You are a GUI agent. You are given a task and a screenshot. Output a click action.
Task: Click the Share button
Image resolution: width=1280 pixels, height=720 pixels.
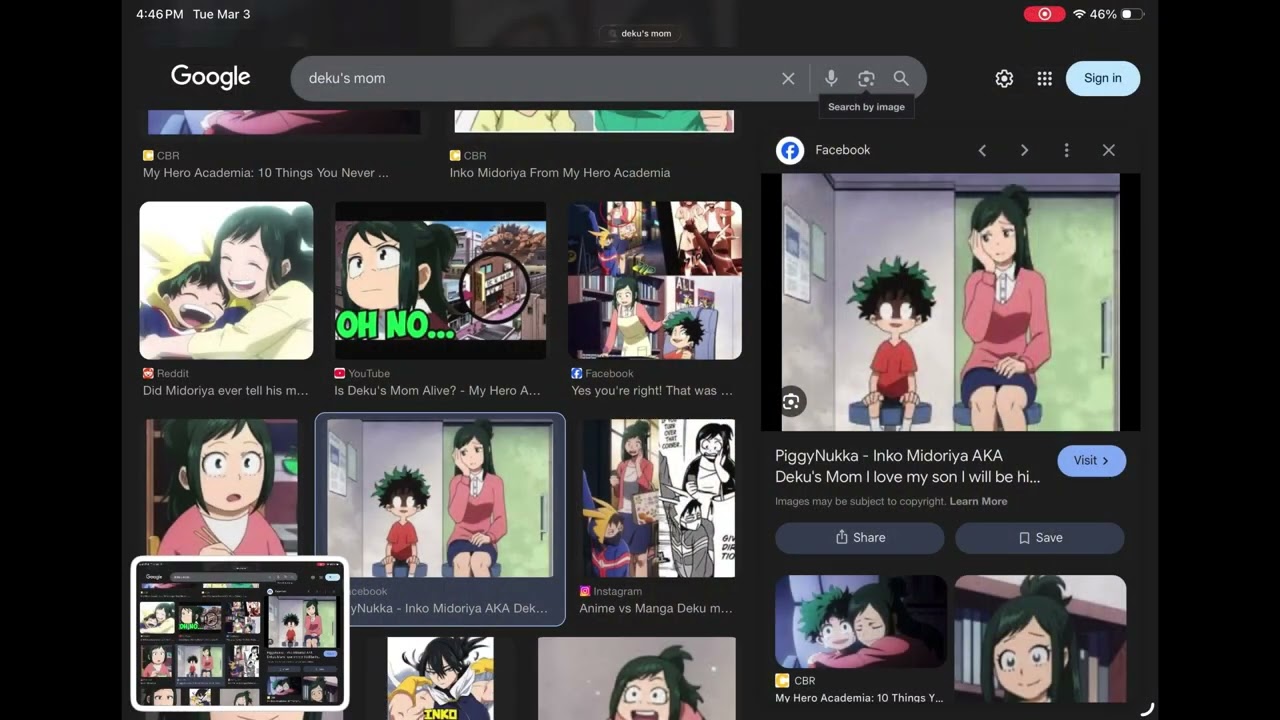coord(859,537)
